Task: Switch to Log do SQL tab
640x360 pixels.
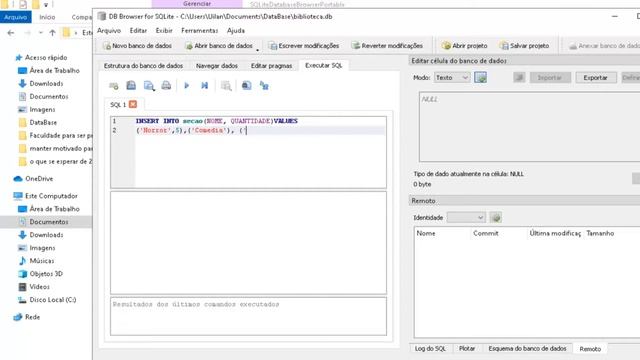Action: point(430,349)
